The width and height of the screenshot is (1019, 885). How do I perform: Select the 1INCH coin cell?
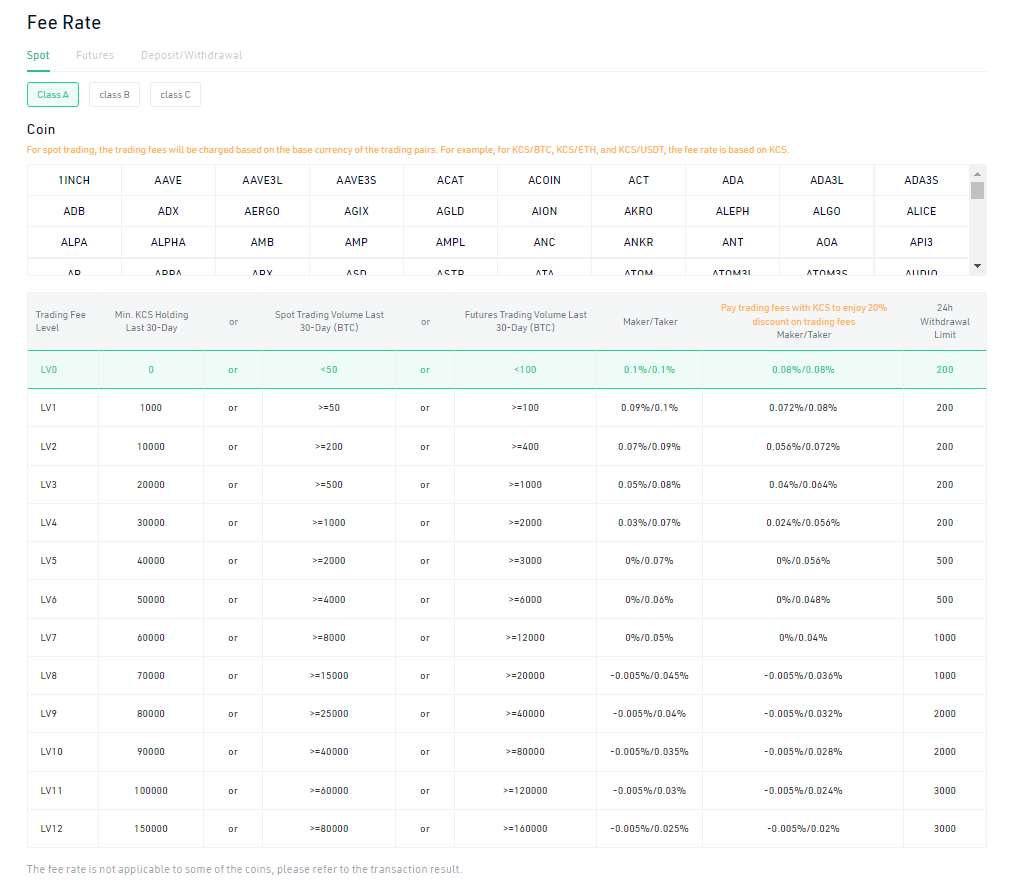(x=74, y=180)
